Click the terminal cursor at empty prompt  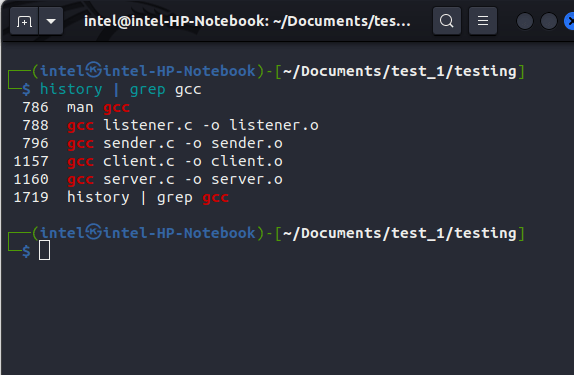pos(45,250)
